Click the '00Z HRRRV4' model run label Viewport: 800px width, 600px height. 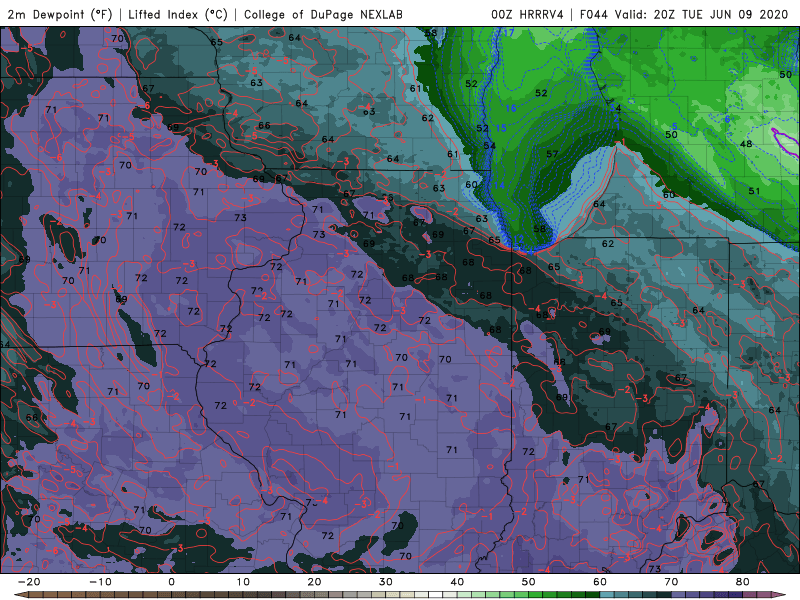(527, 14)
